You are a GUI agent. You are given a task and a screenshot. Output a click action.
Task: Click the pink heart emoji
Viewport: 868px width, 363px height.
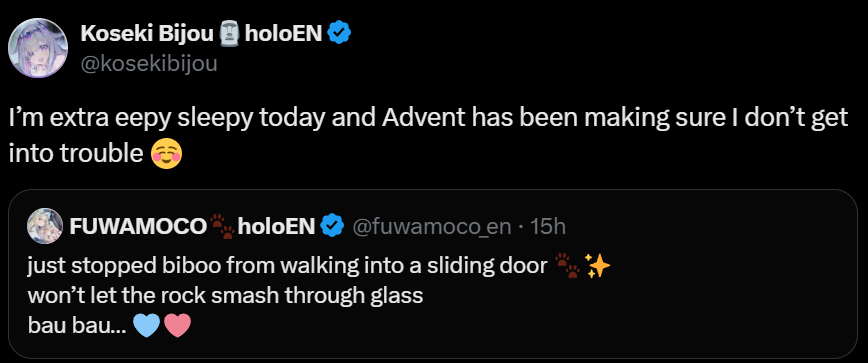click(x=177, y=326)
